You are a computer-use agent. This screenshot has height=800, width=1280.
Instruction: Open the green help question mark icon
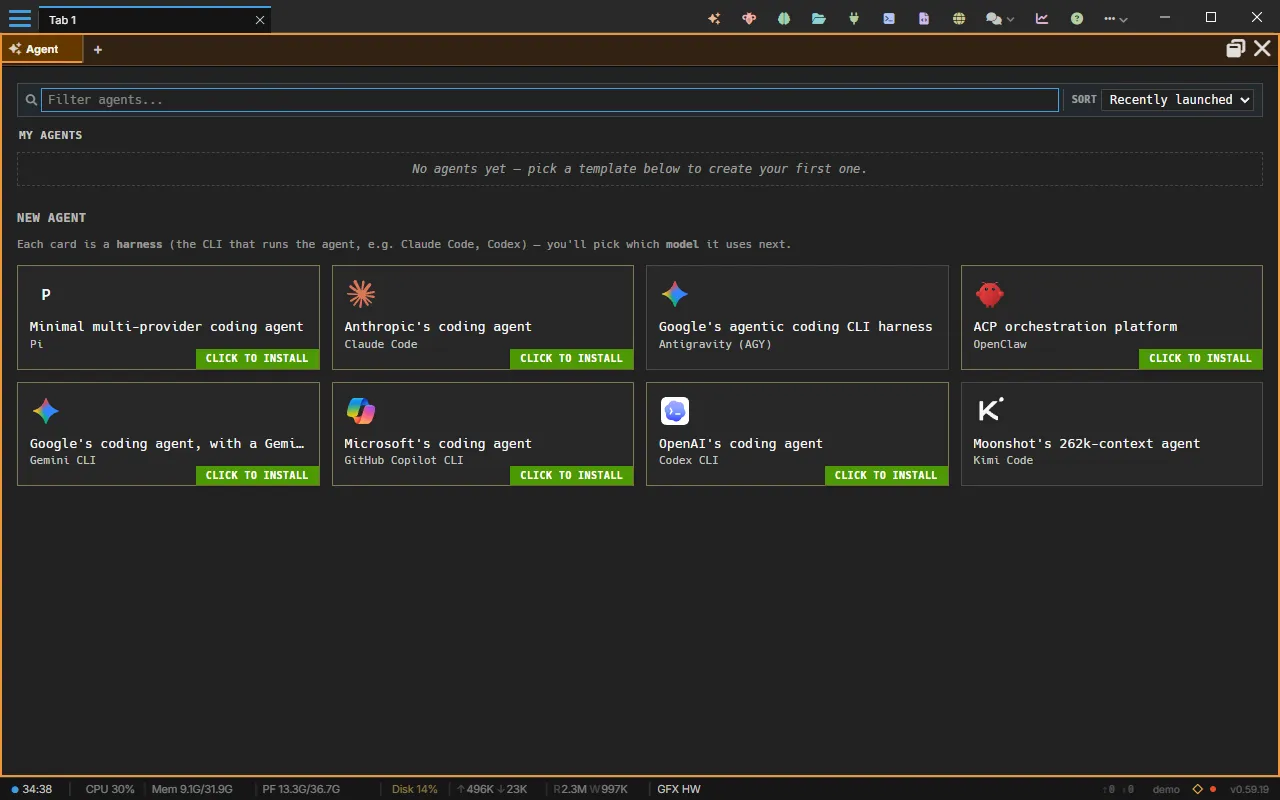click(x=1077, y=18)
